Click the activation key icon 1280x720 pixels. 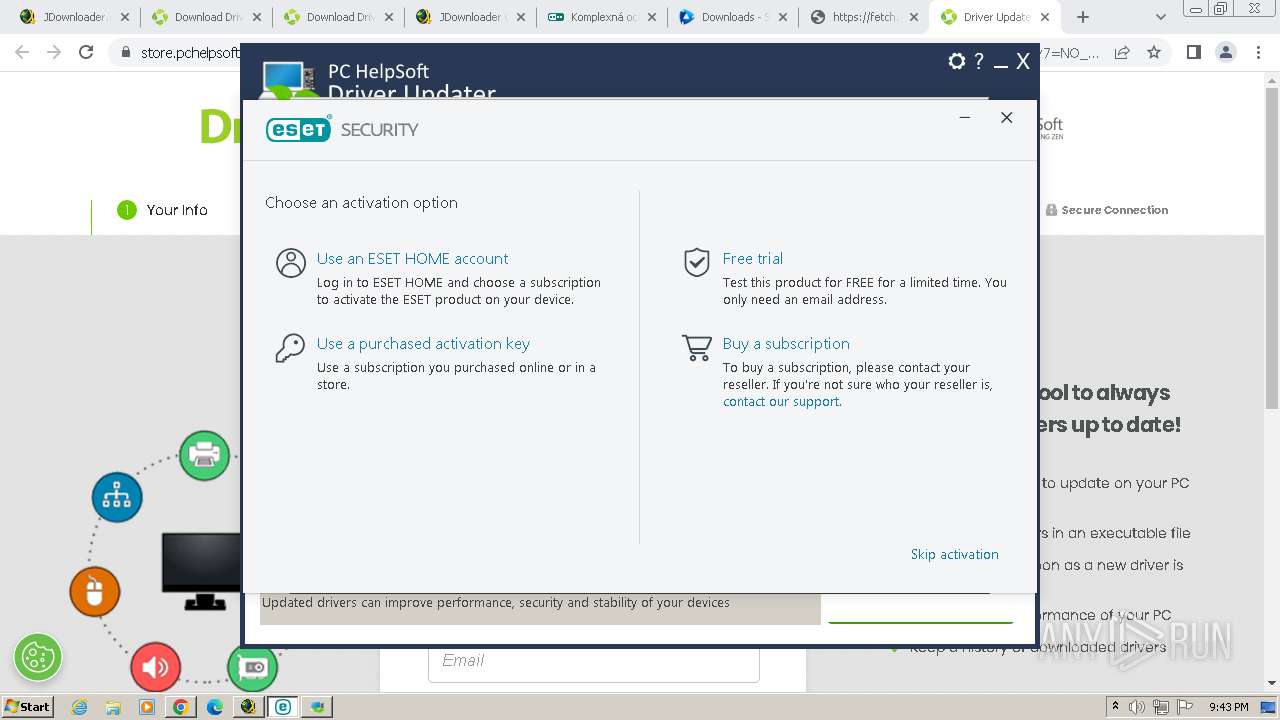click(290, 348)
